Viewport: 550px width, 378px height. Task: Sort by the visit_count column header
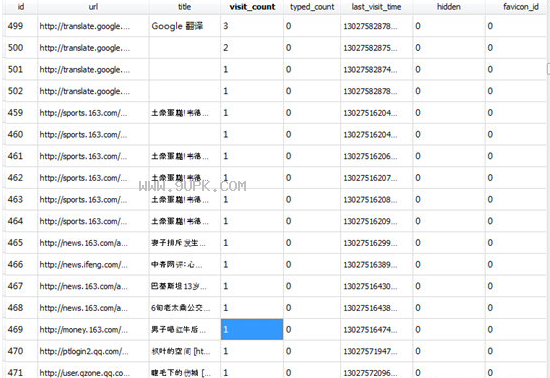(x=252, y=7)
